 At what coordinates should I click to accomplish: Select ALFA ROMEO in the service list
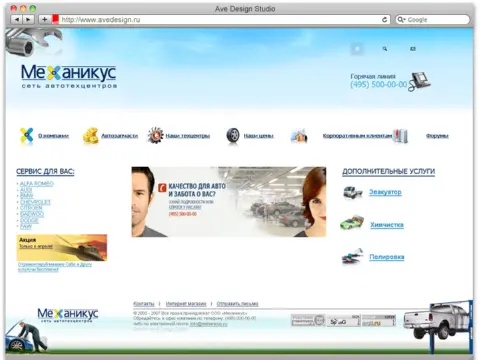36,184
